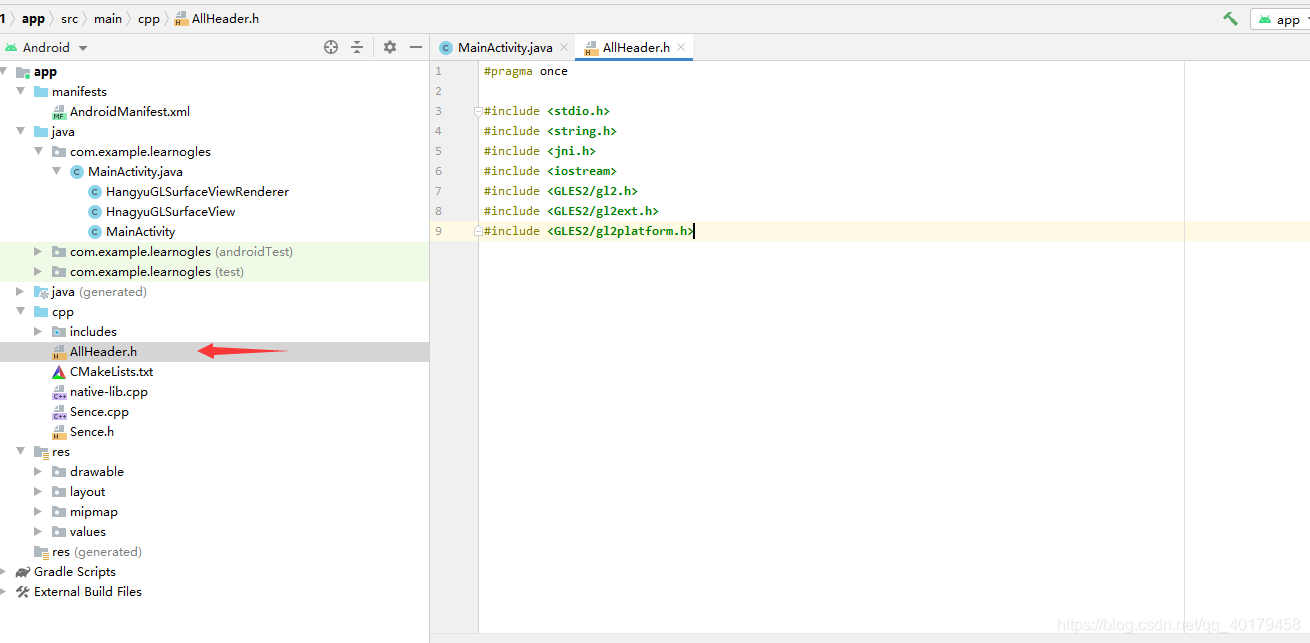Click the HangyuGLSurfaceViewRenderer class icon
The width and height of the screenshot is (1310, 643).
(95, 191)
